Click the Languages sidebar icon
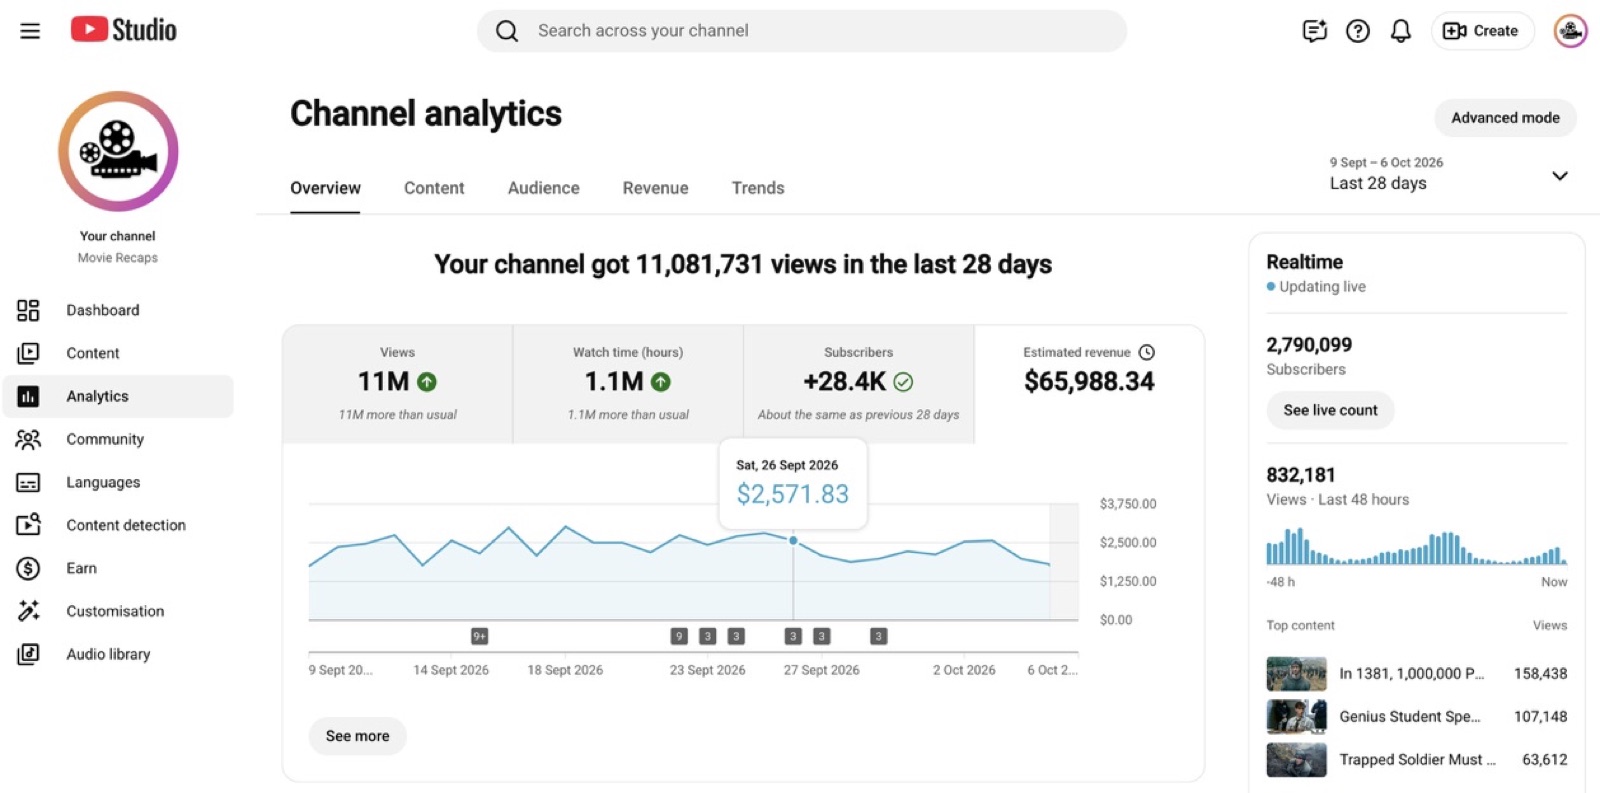 pos(28,482)
